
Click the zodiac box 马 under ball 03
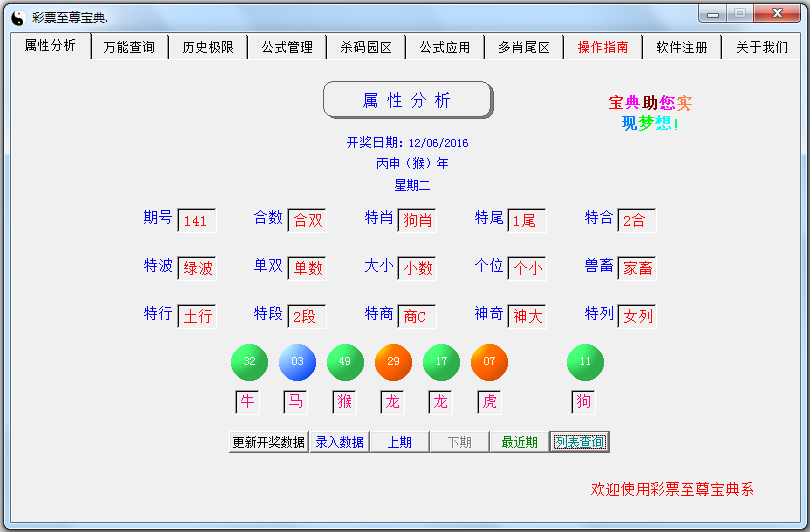(x=295, y=402)
